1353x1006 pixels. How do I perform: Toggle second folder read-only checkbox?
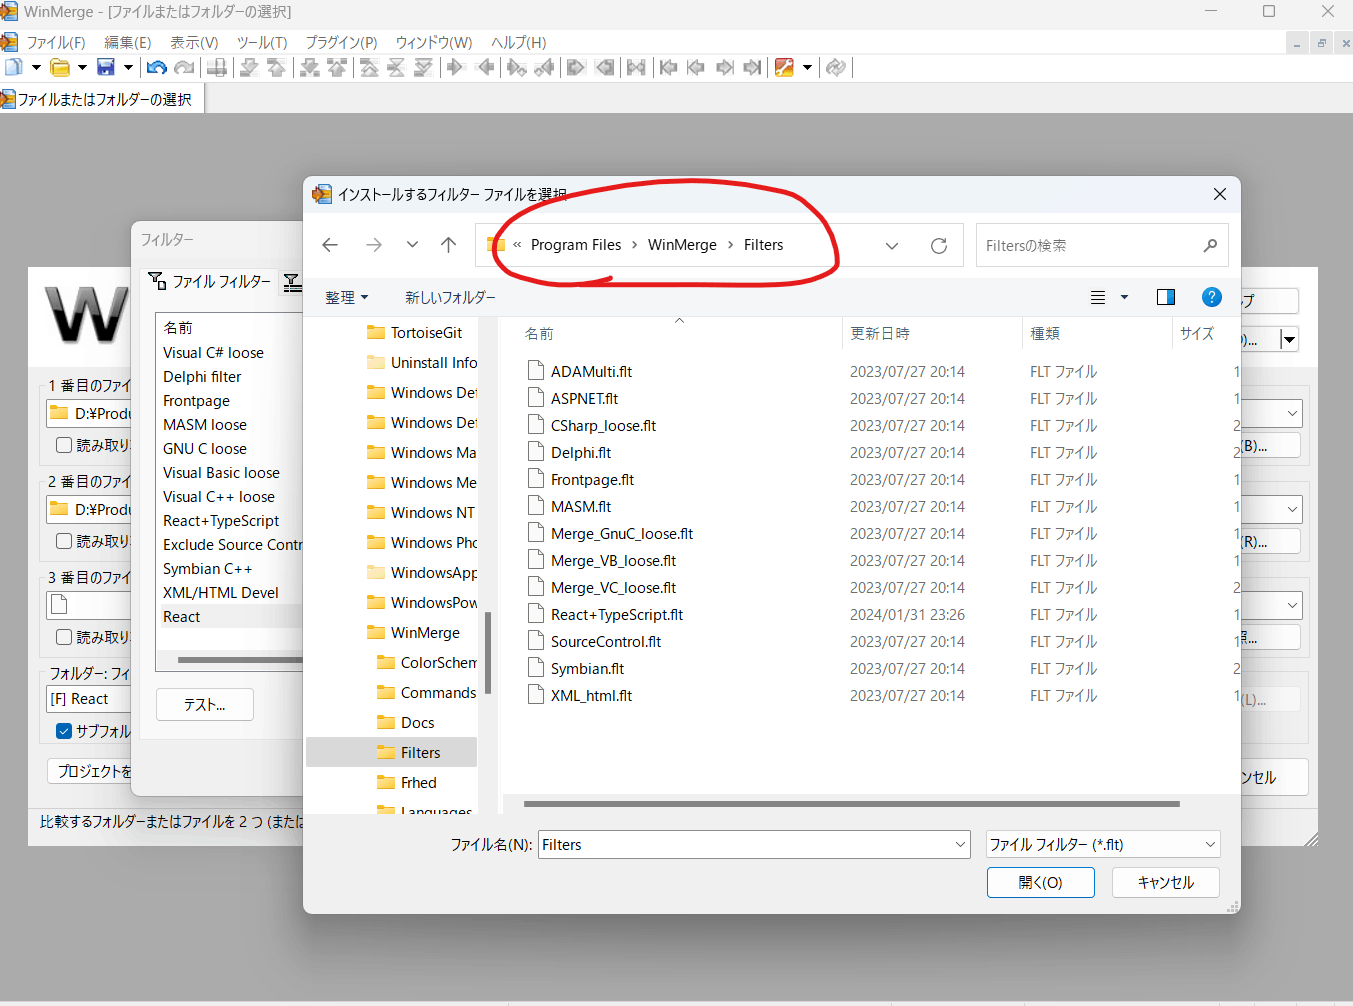(x=64, y=541)
